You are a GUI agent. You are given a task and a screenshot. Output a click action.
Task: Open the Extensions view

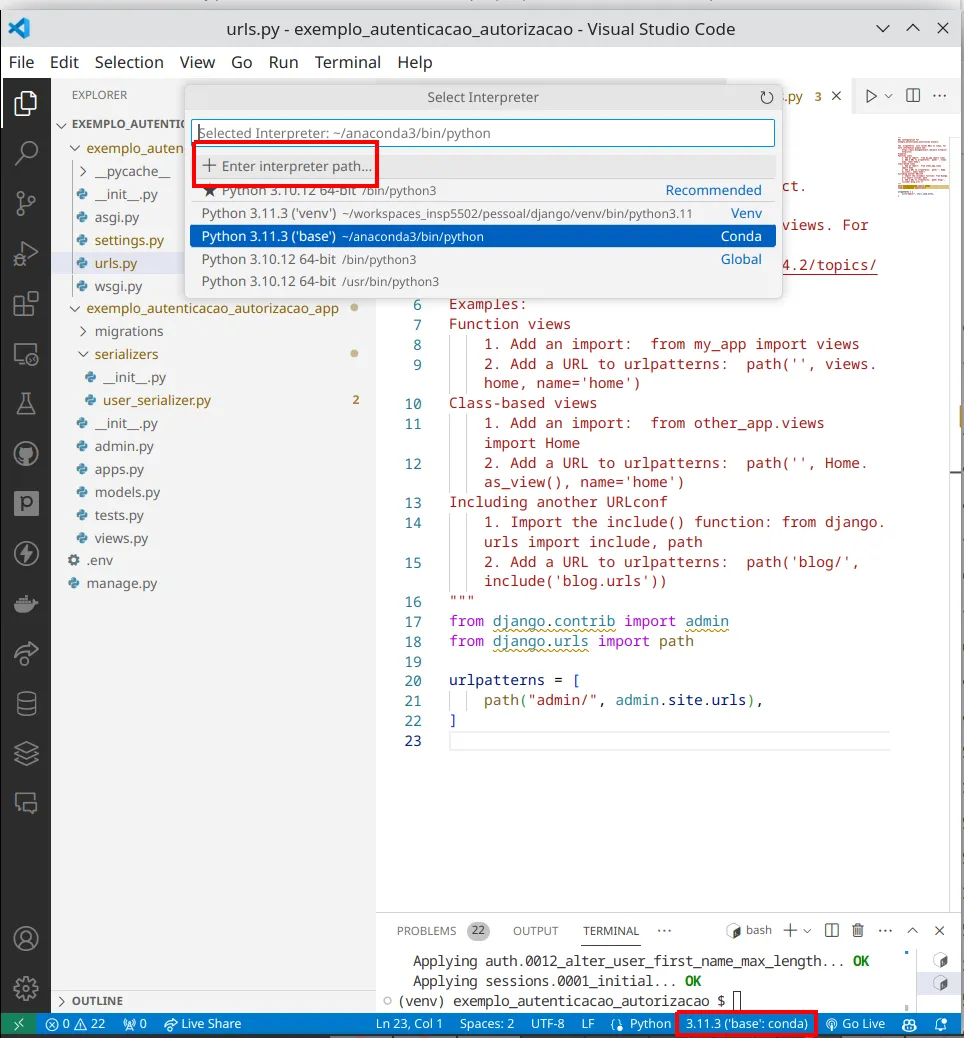click(x=26, y=304)
